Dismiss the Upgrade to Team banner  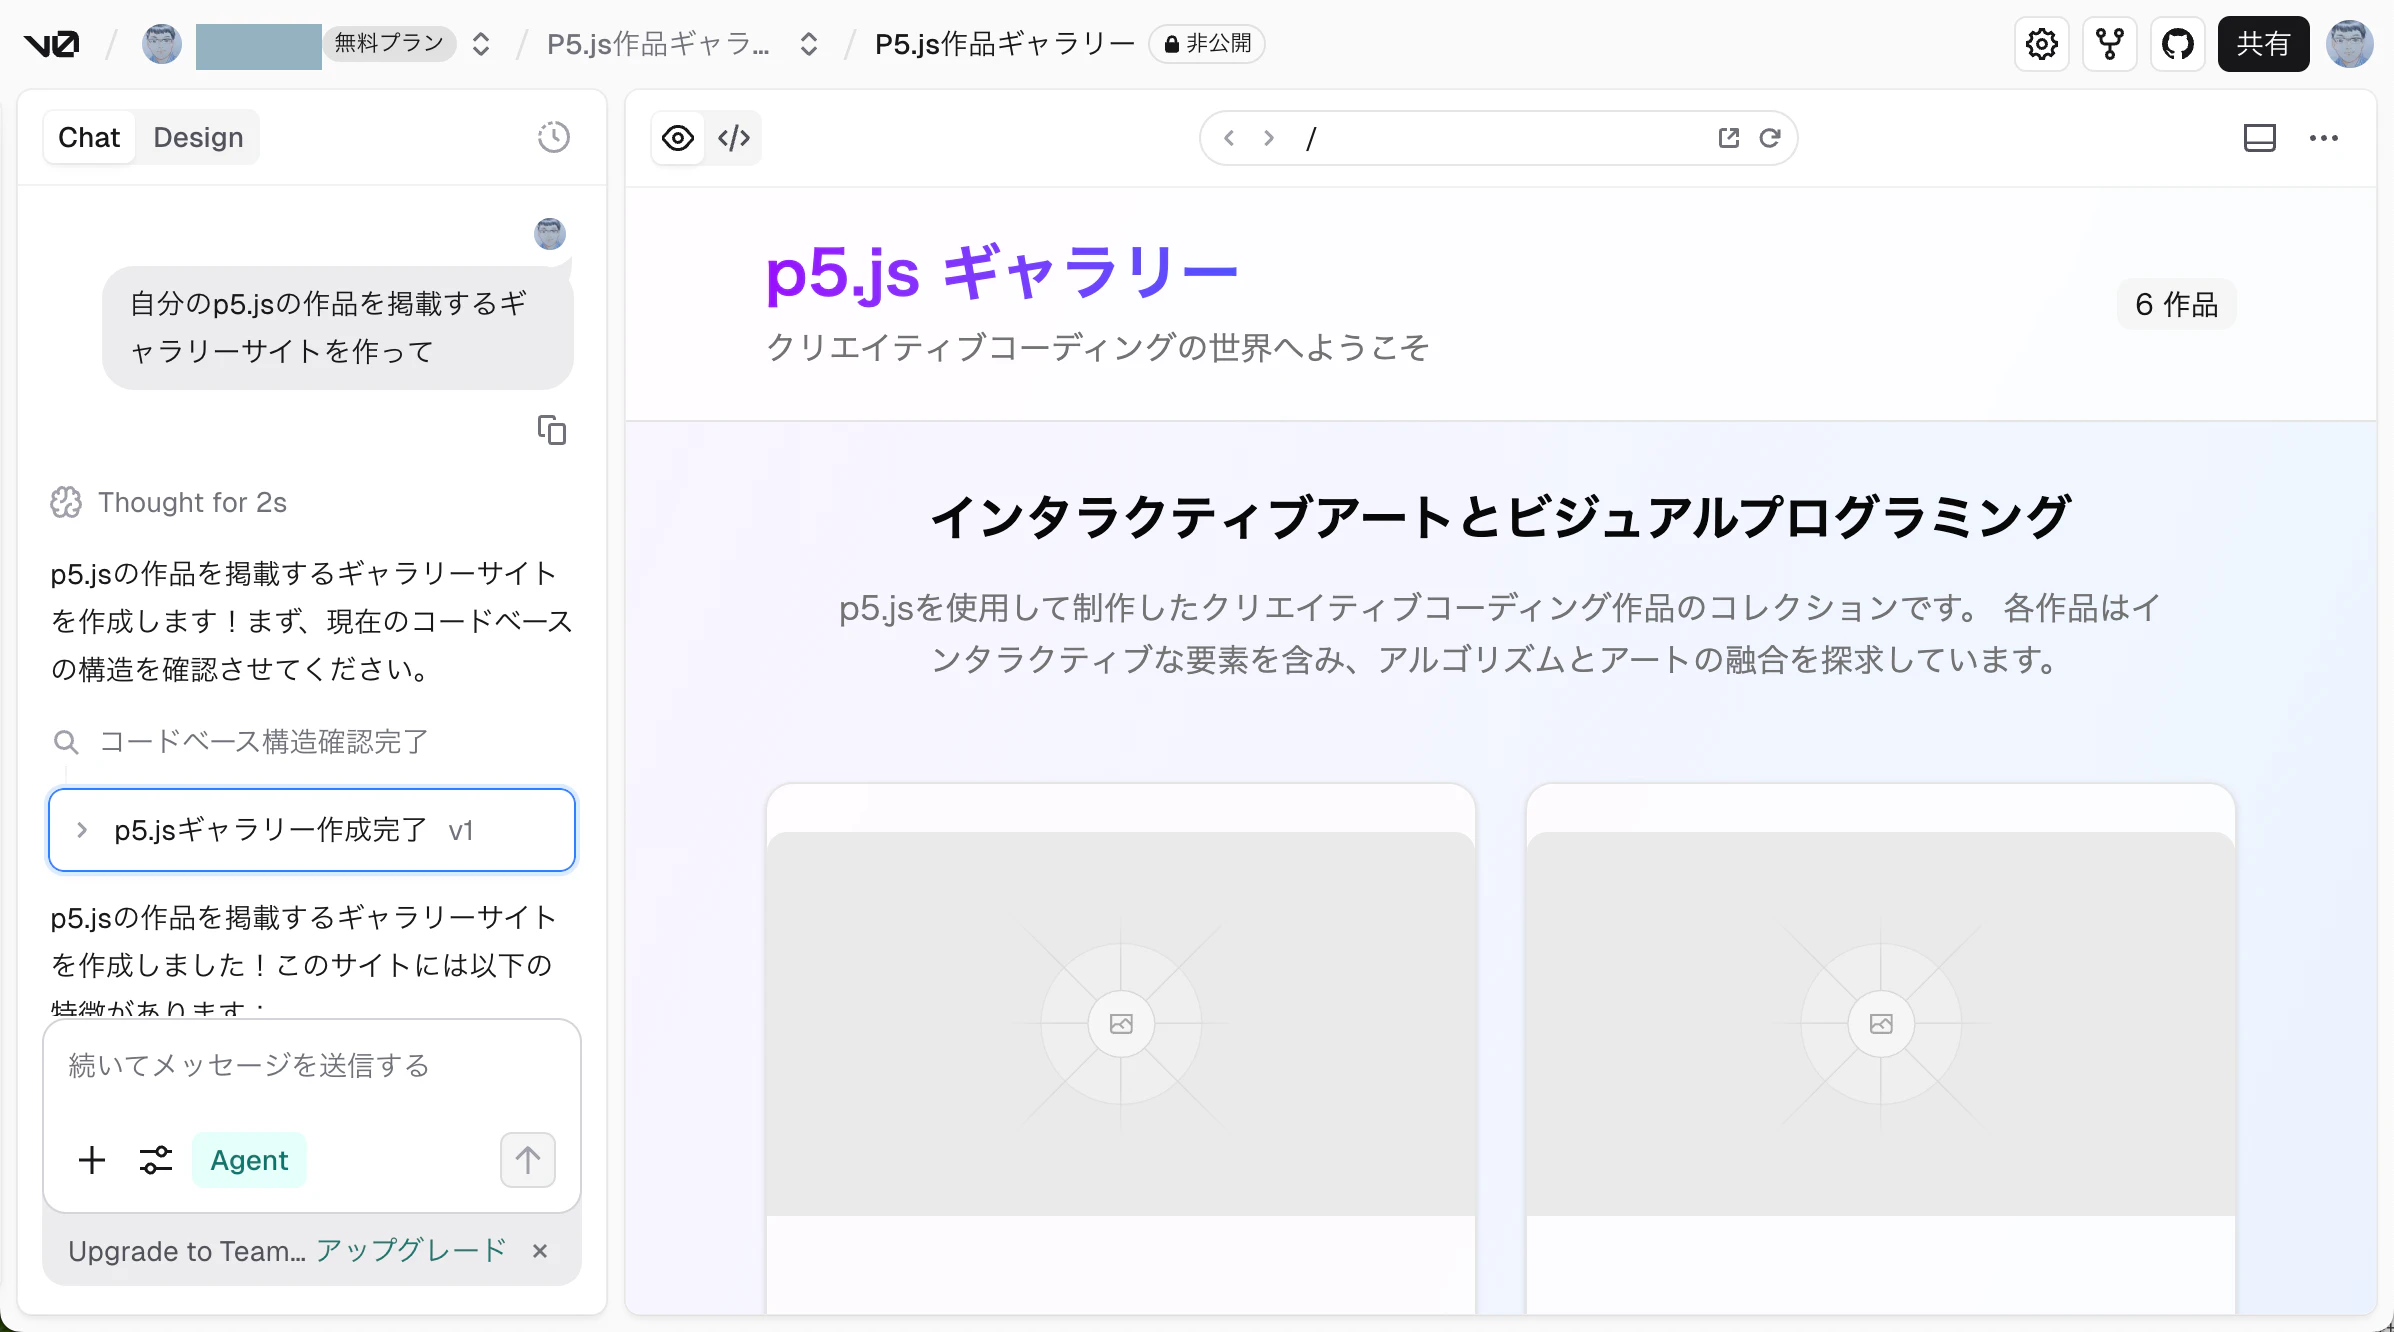click(540, 1251)
